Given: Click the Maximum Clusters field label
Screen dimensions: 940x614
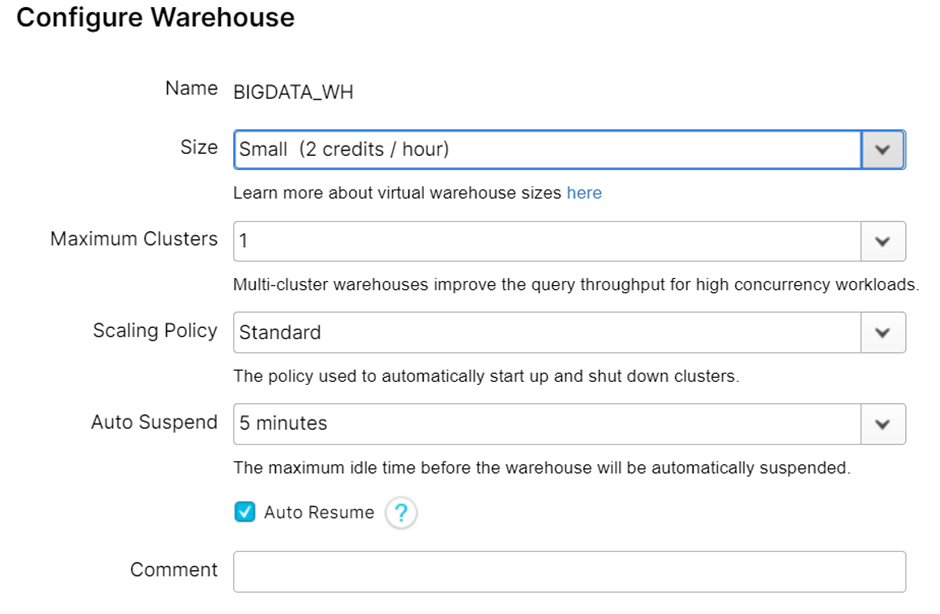Looking at the screenshot, I should point(134,239).
